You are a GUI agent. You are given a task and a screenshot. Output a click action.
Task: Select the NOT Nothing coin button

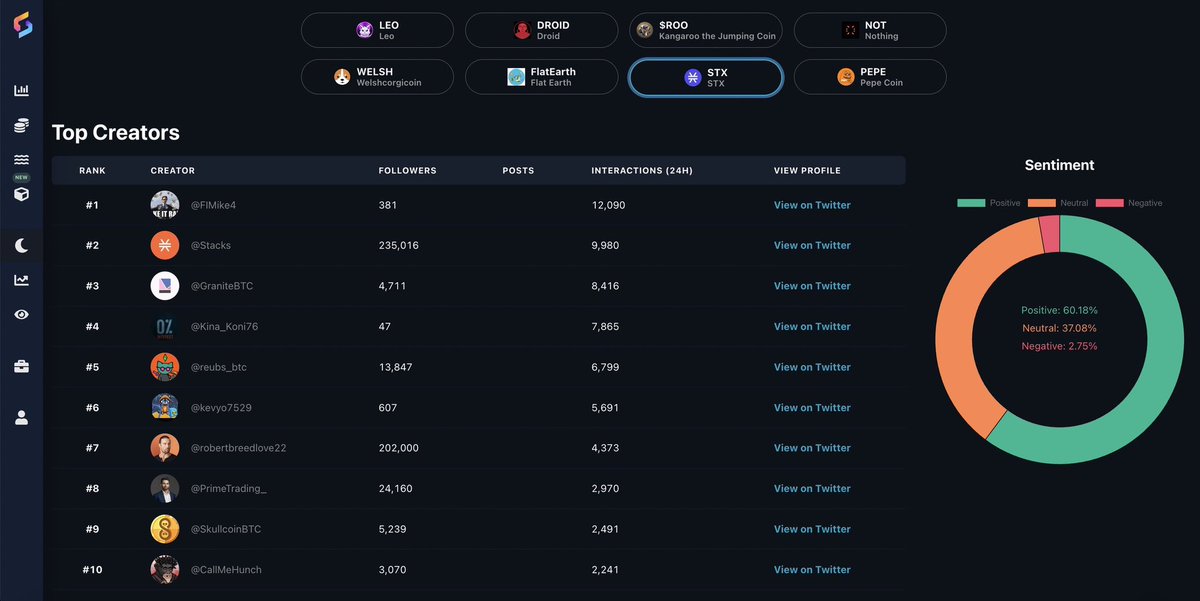[x=870, y=30]
